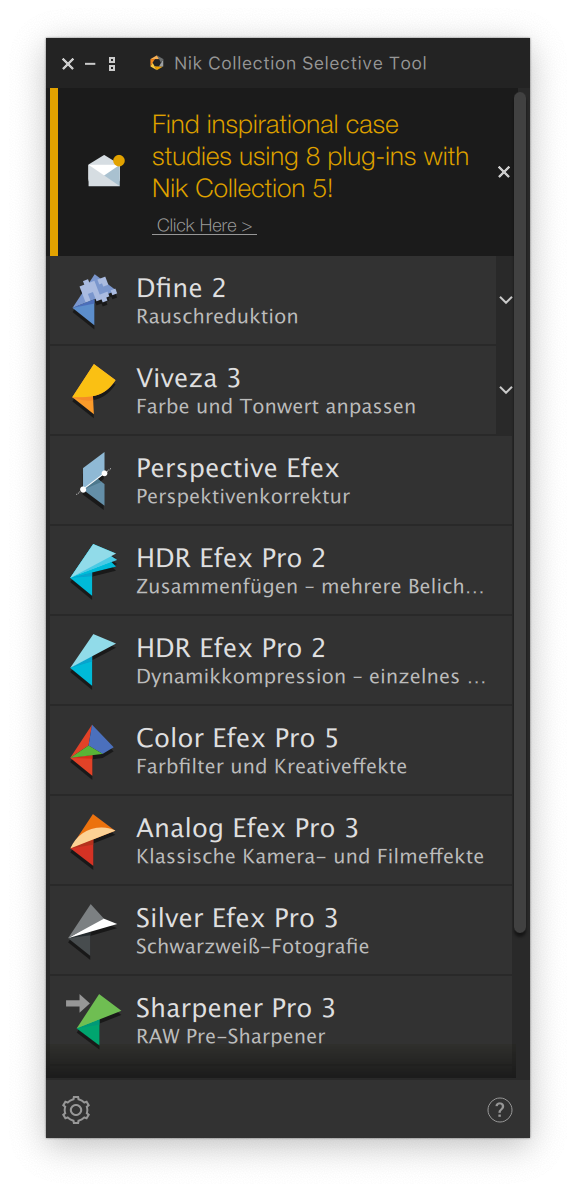Launch HDR Efex Pro 2 Zusammenfügen entry

point(281,570)
